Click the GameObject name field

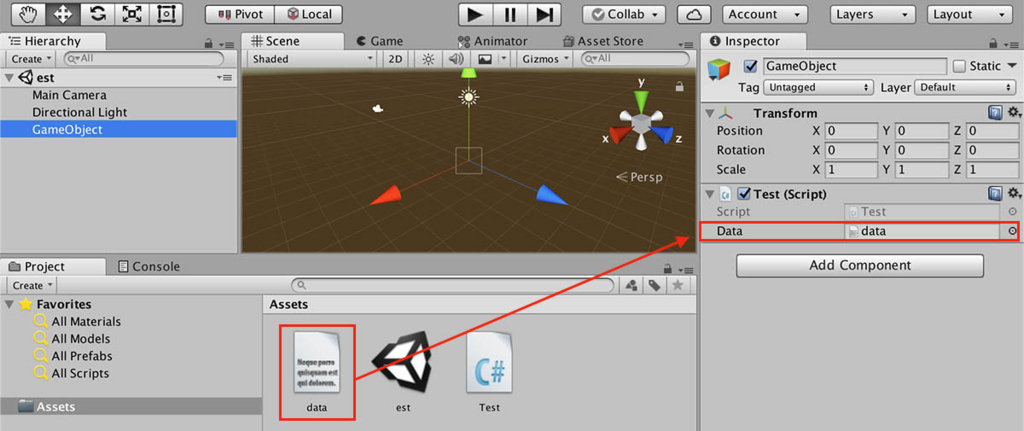pos(854,66)
